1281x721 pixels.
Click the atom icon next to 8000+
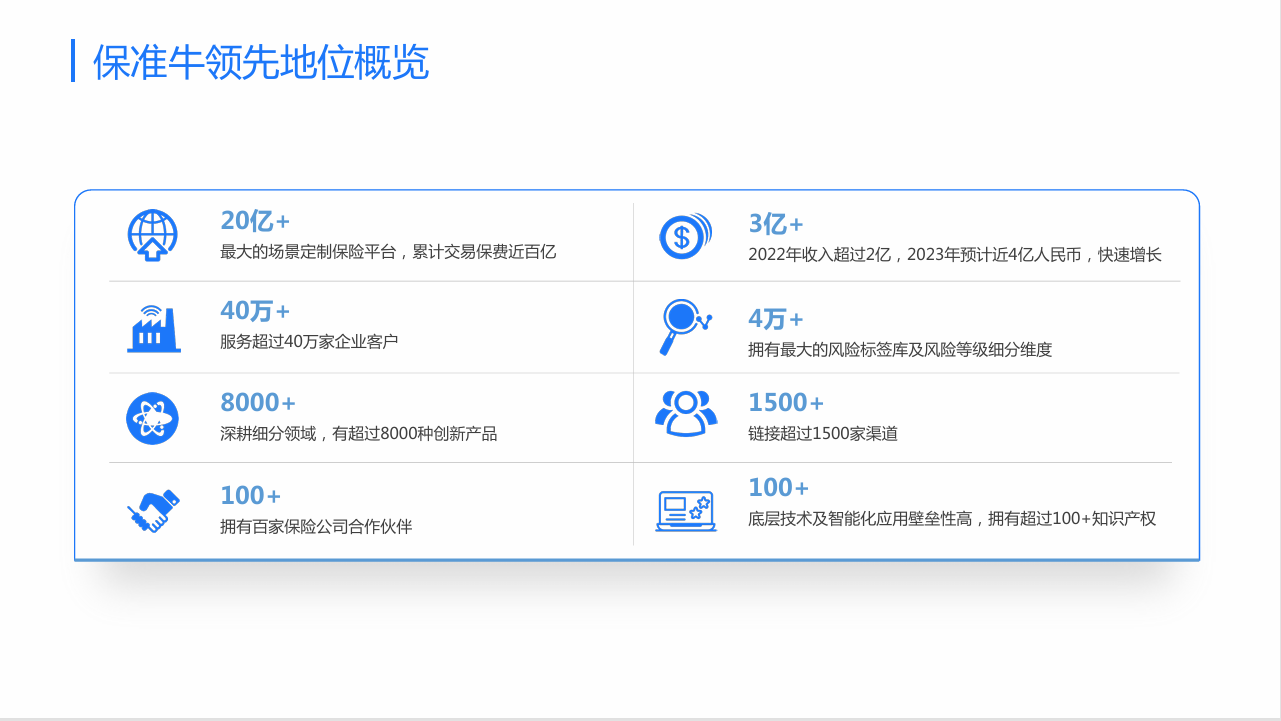[x=152, y=418]
